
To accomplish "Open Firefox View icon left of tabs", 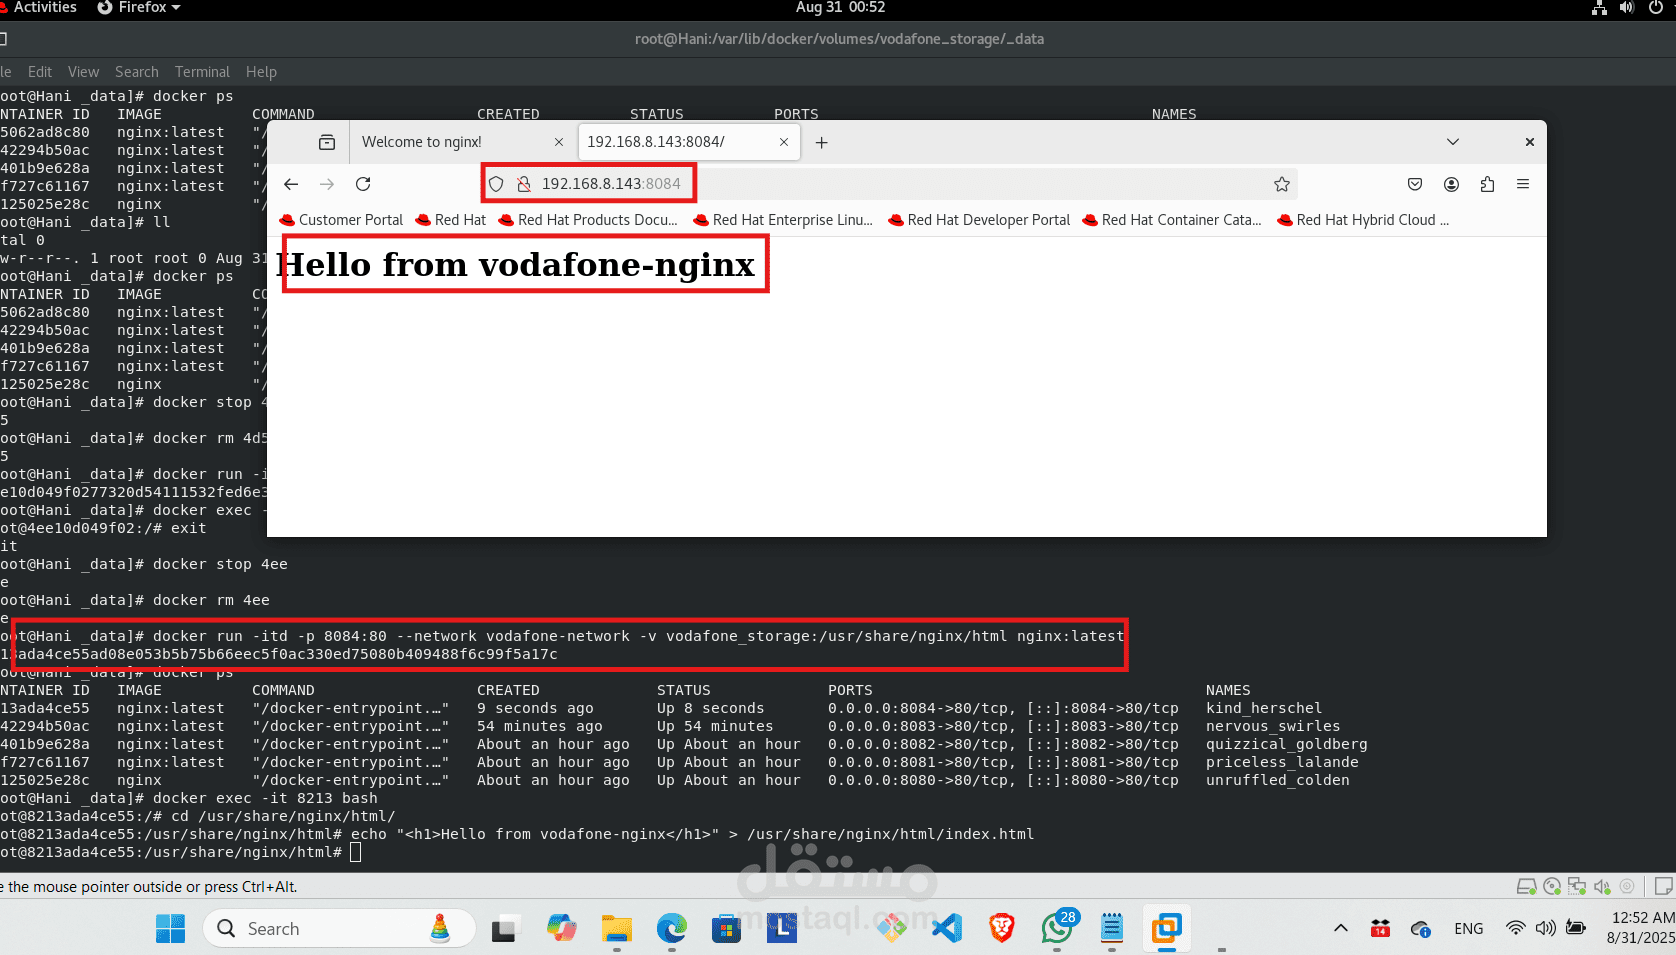I will [327, 142].
